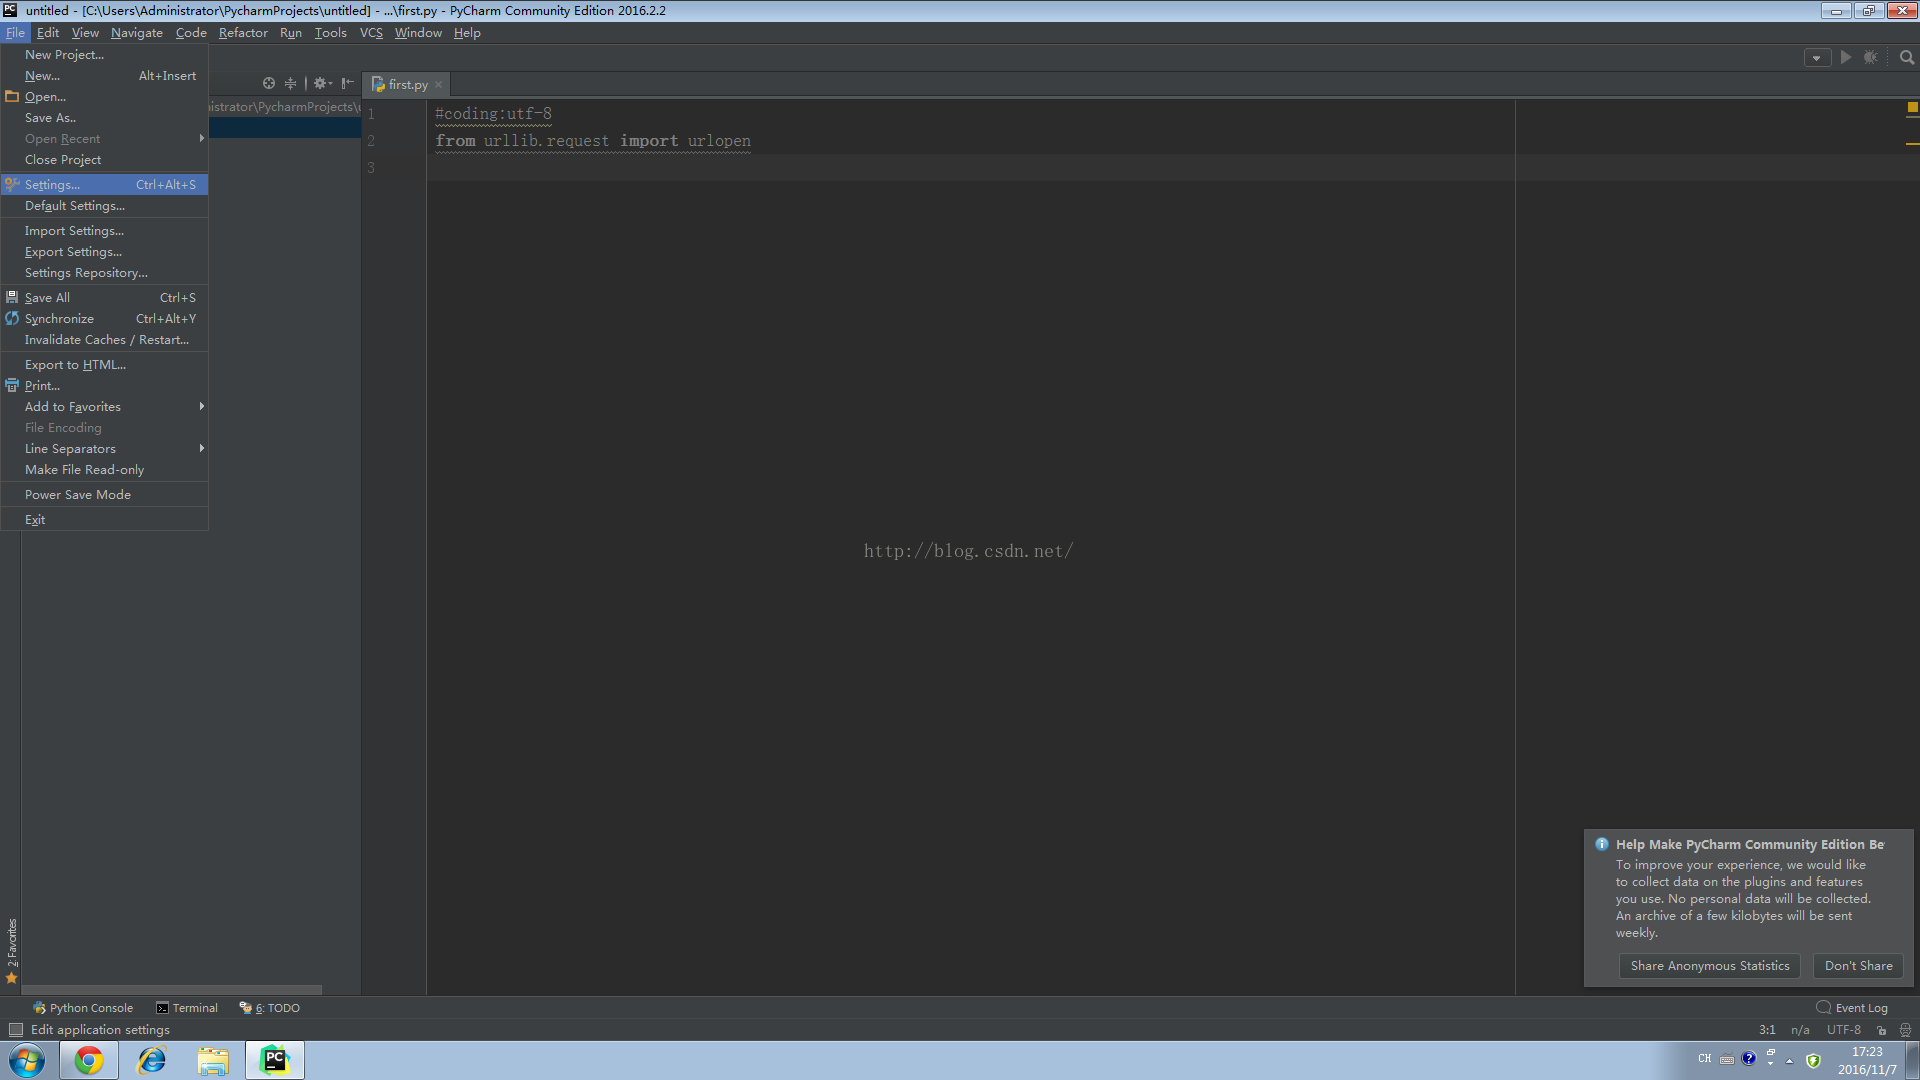Select Export to HTML... option
1920x1080 pixels.
pyautogui.click(x=75, y=364)
